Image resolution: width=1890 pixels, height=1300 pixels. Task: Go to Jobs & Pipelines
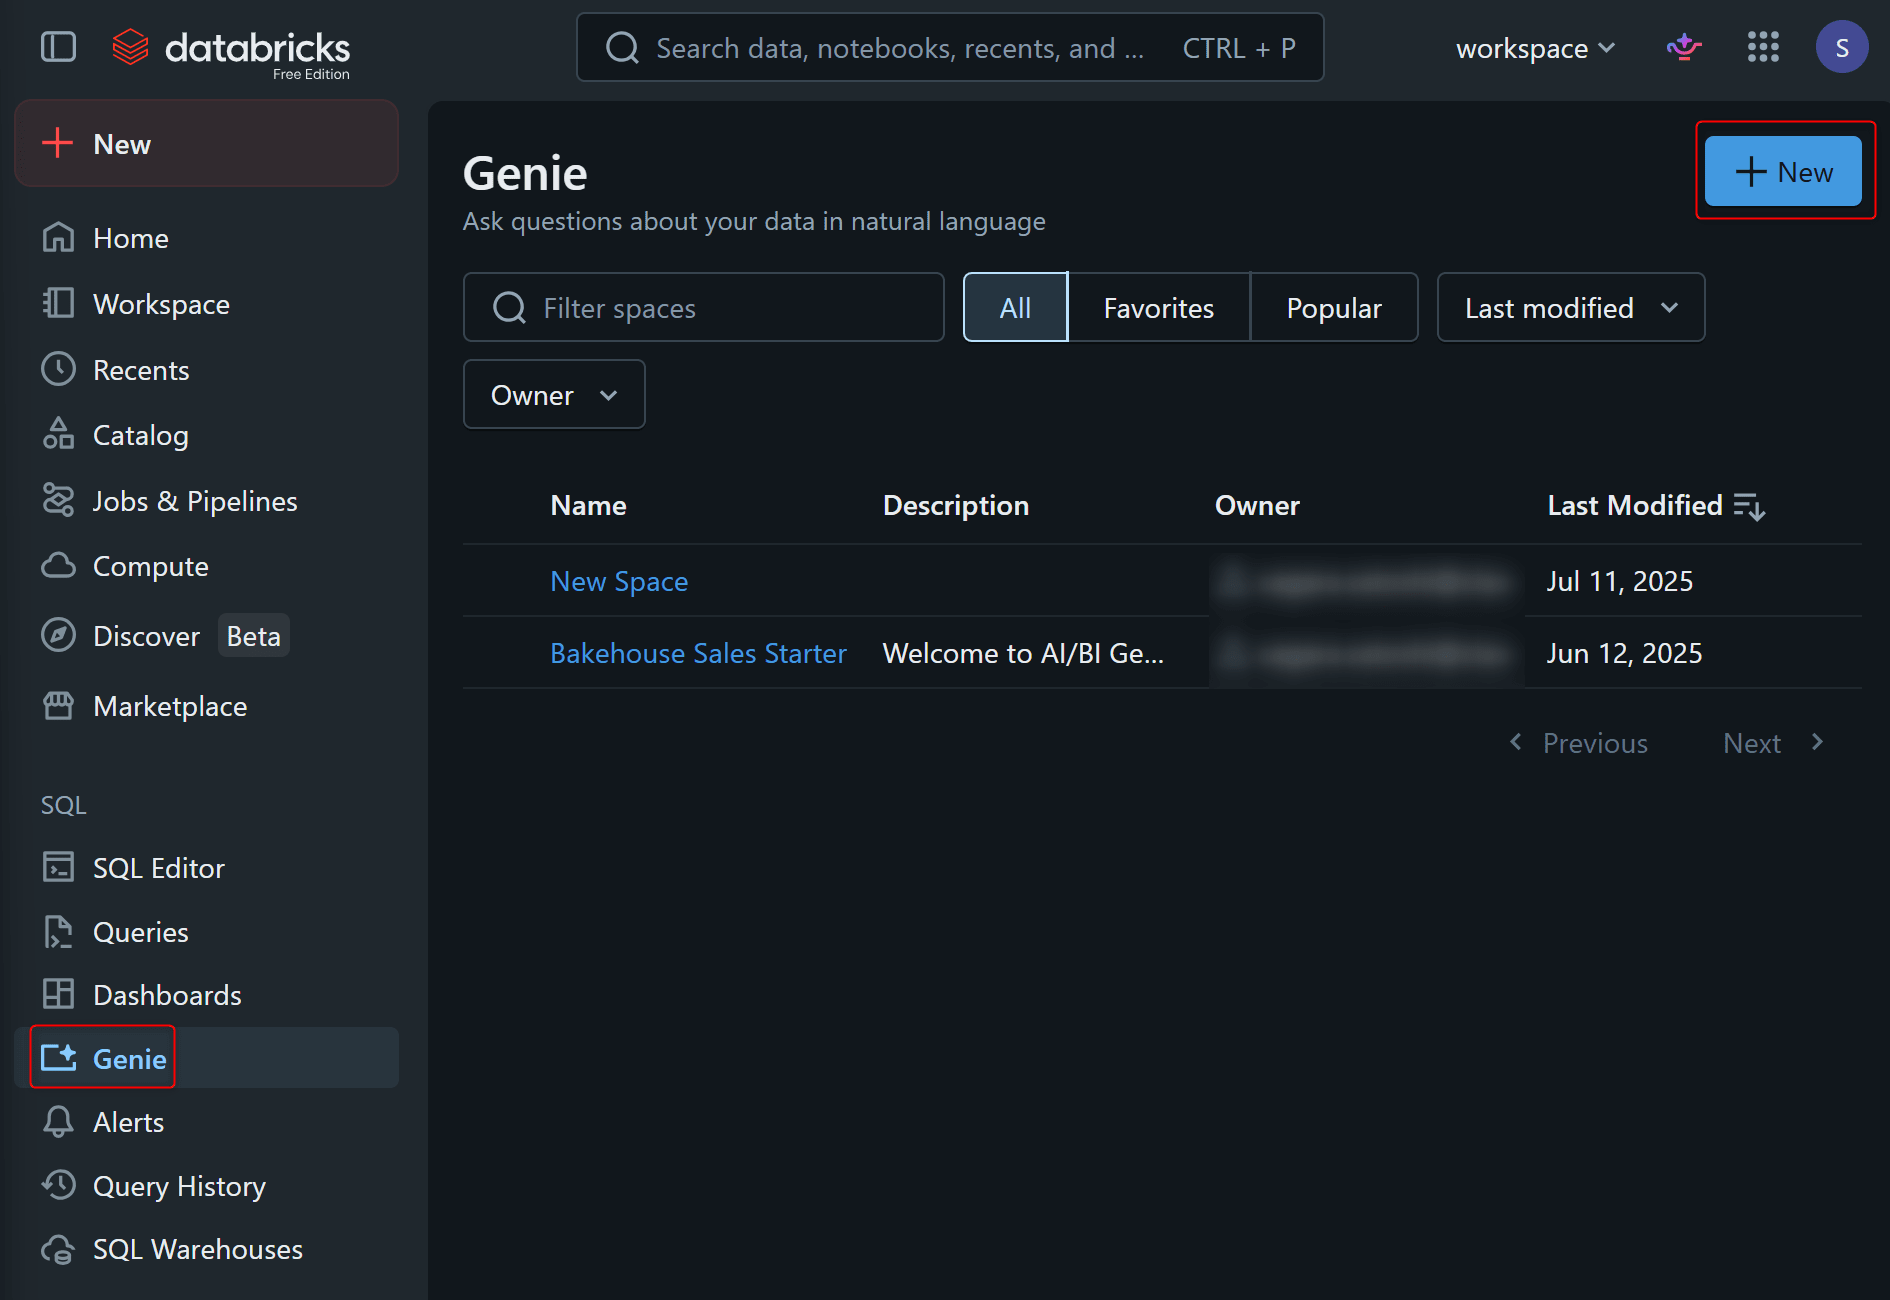tap(194, 501)
